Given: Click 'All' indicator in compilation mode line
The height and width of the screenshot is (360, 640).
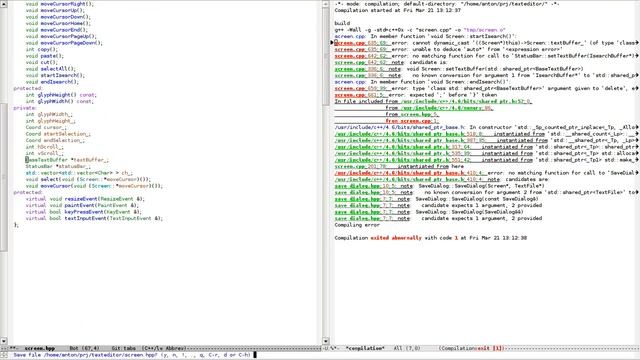Looking at the screenshot, I should pos(398,349).
